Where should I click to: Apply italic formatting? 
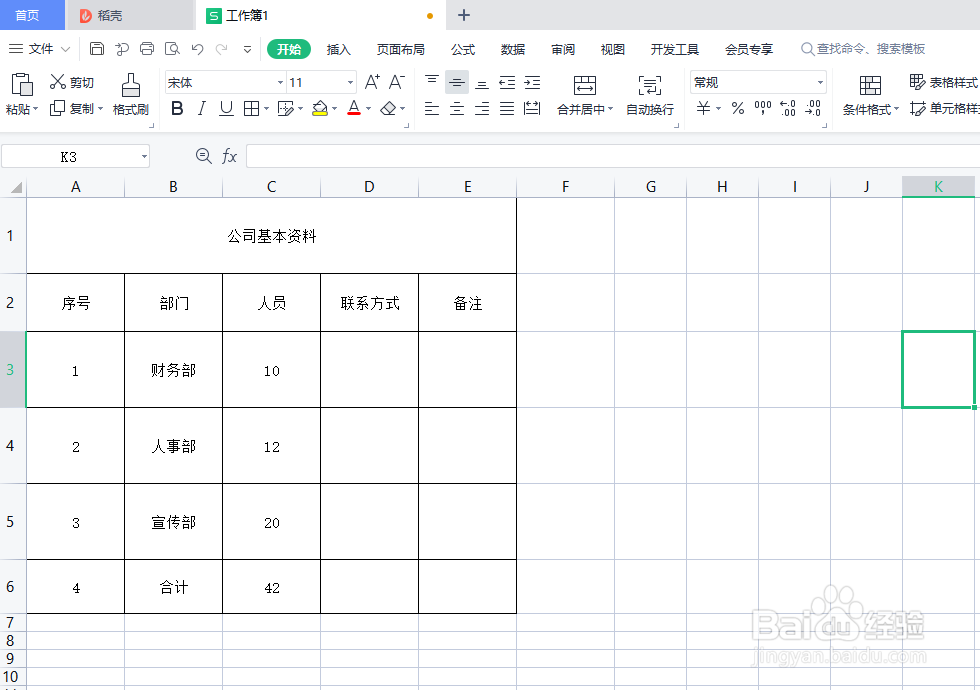(201, 108)
